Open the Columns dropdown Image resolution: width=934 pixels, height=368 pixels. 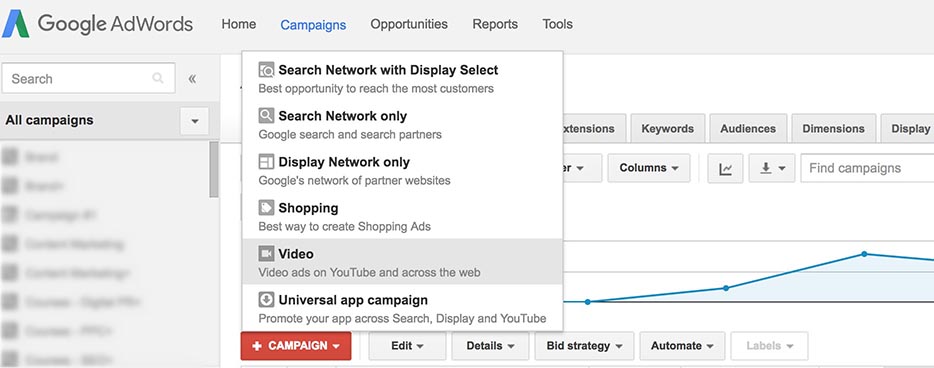coord(649,169)
